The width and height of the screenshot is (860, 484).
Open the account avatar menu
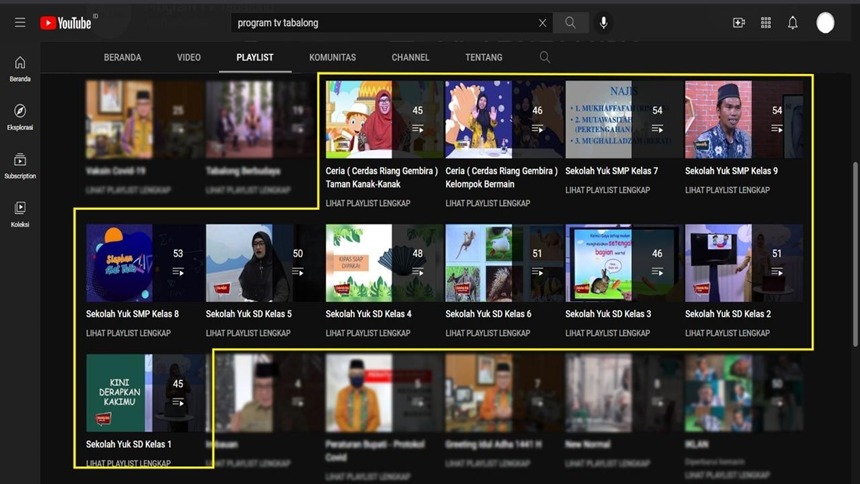(x=825, y=22)
